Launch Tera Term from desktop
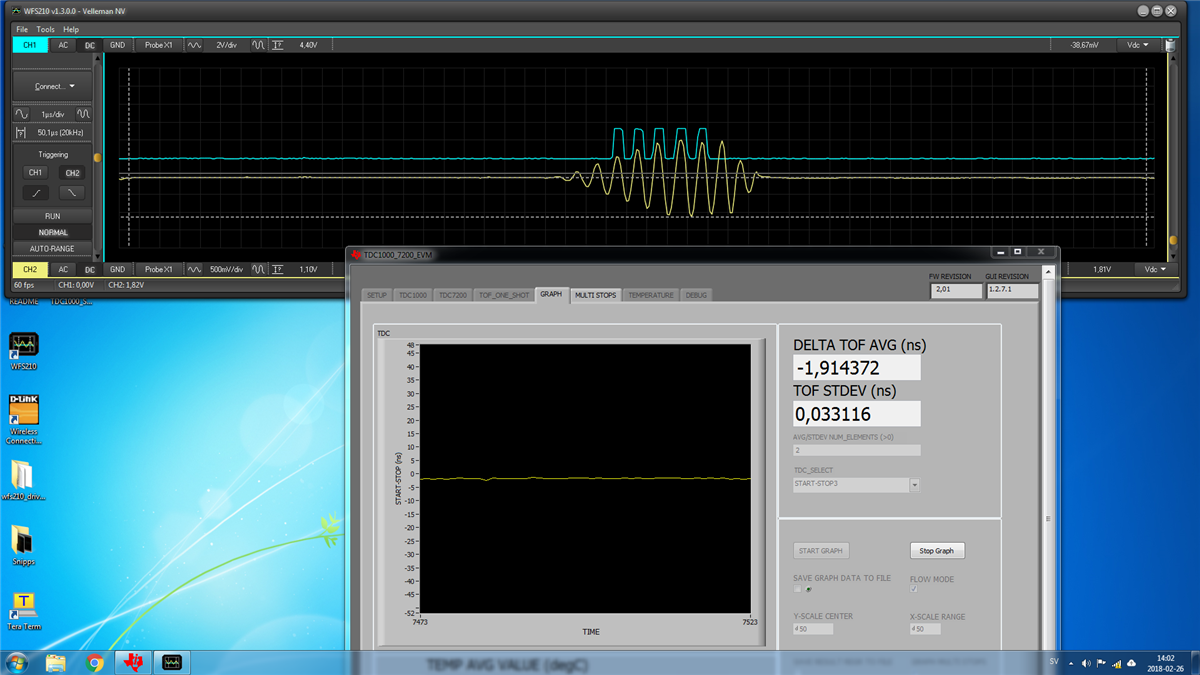 [24, 610]
